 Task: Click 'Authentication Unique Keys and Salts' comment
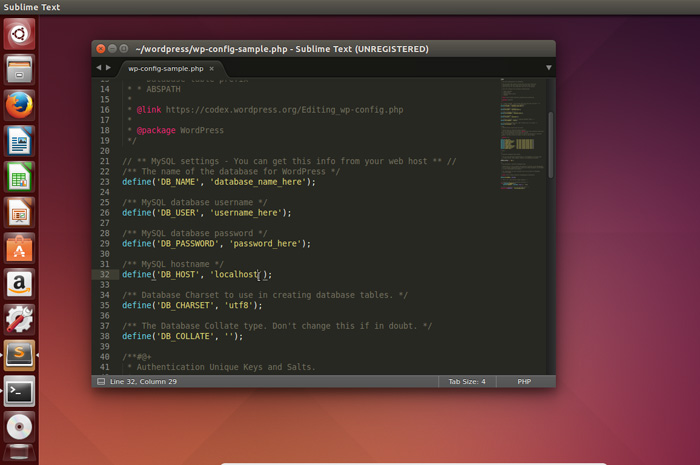click(x=226, y=367)
